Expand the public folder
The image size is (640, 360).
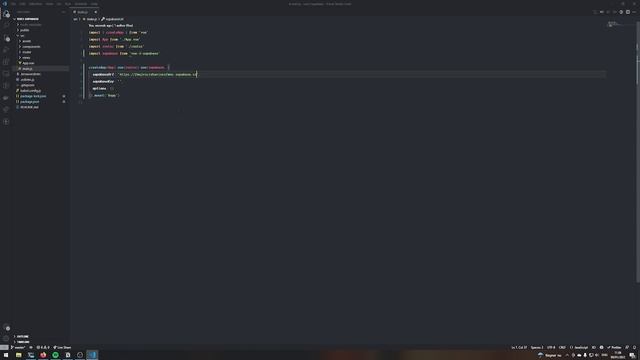coord(25,30)
